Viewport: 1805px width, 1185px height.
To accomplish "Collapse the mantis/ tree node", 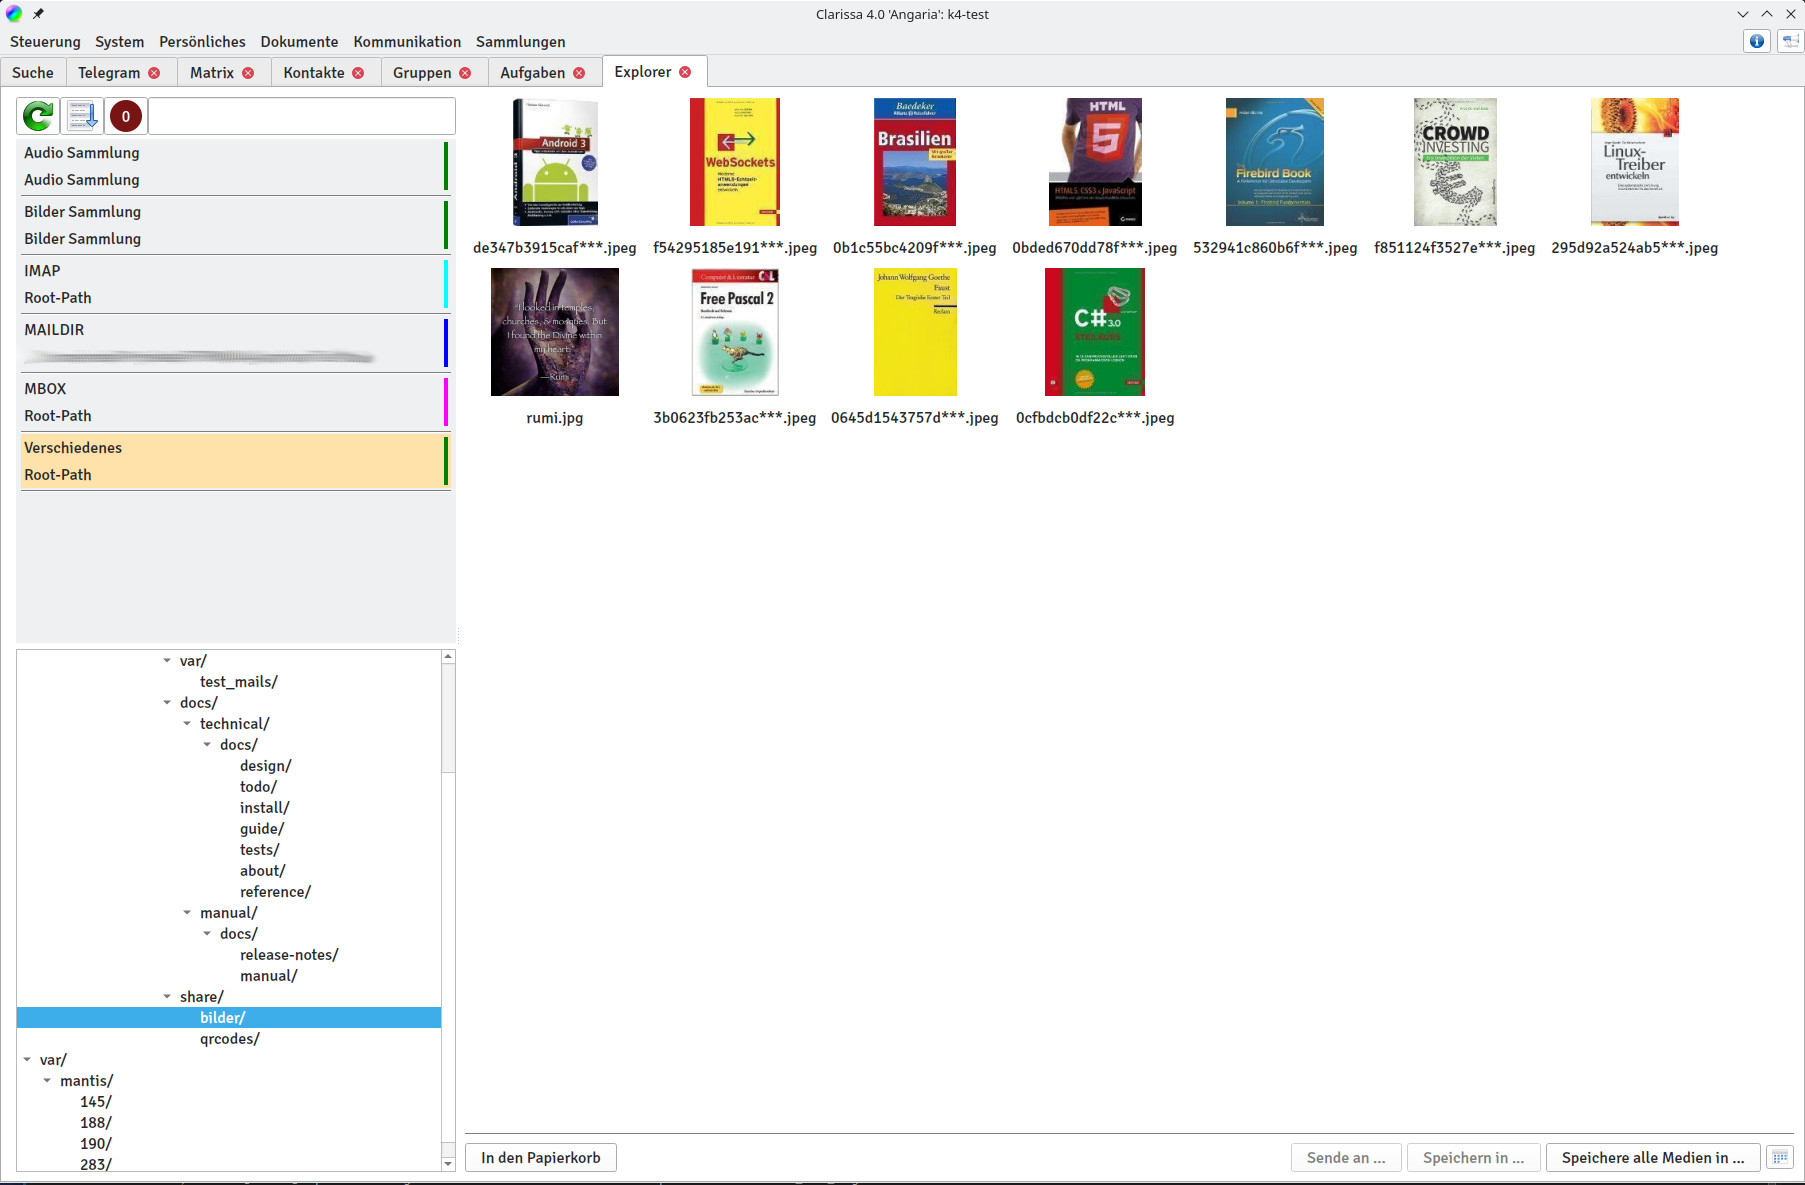I will [x=47, y=1080].
